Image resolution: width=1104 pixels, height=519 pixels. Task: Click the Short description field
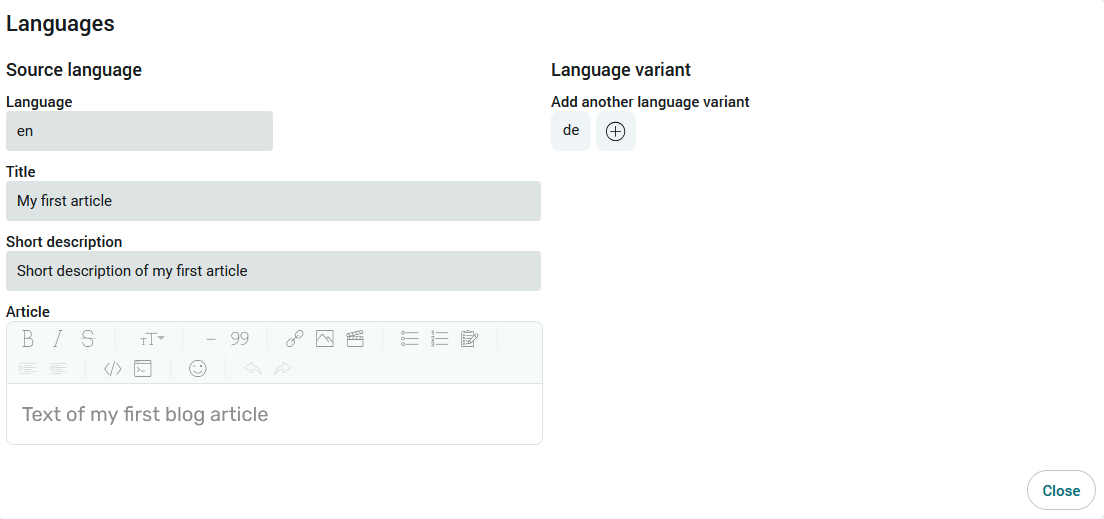[273, 271]
